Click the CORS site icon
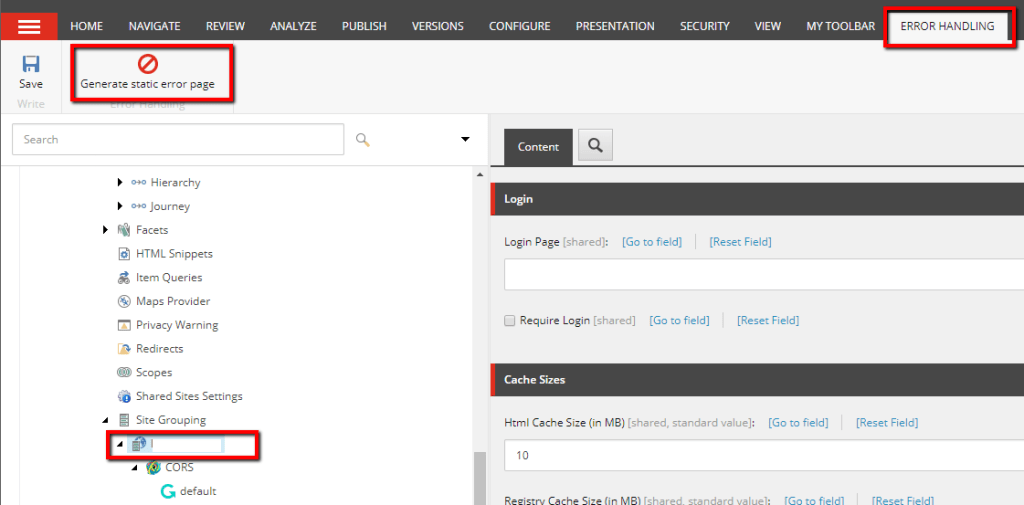This screenshot has height=505, width=1024. (153, 467)
